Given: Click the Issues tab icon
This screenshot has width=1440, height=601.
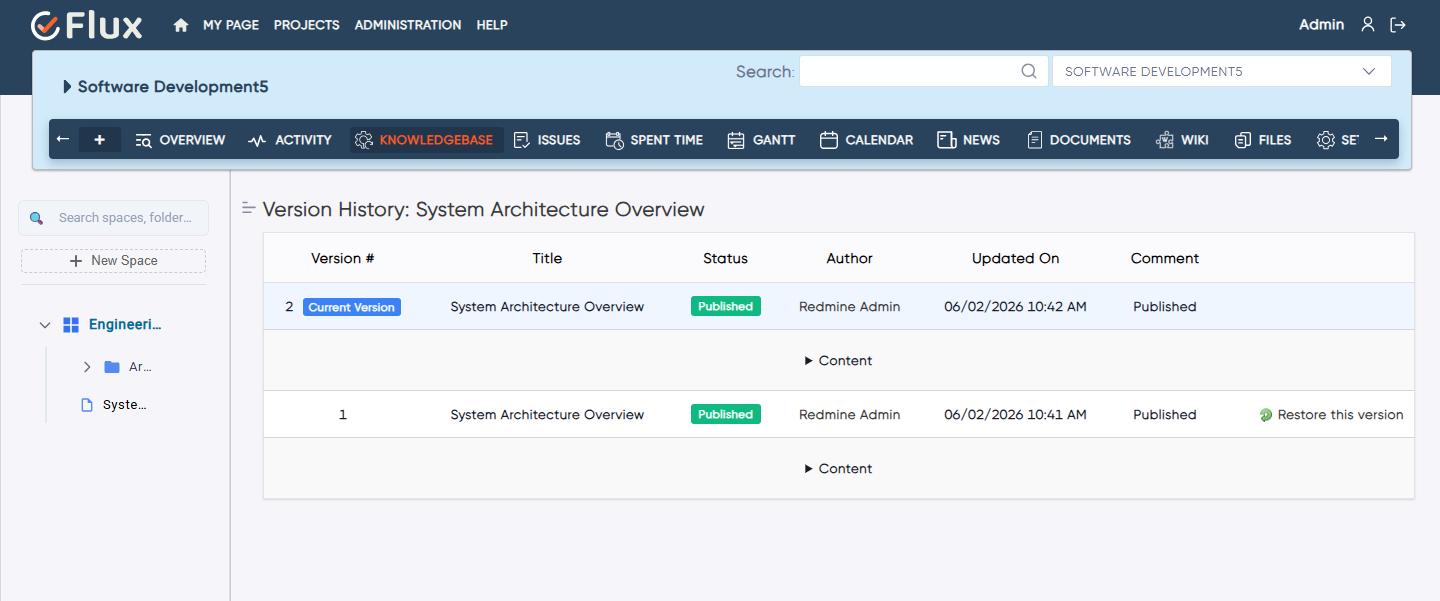Looking at the screenshot, I should tap(521, 140).
